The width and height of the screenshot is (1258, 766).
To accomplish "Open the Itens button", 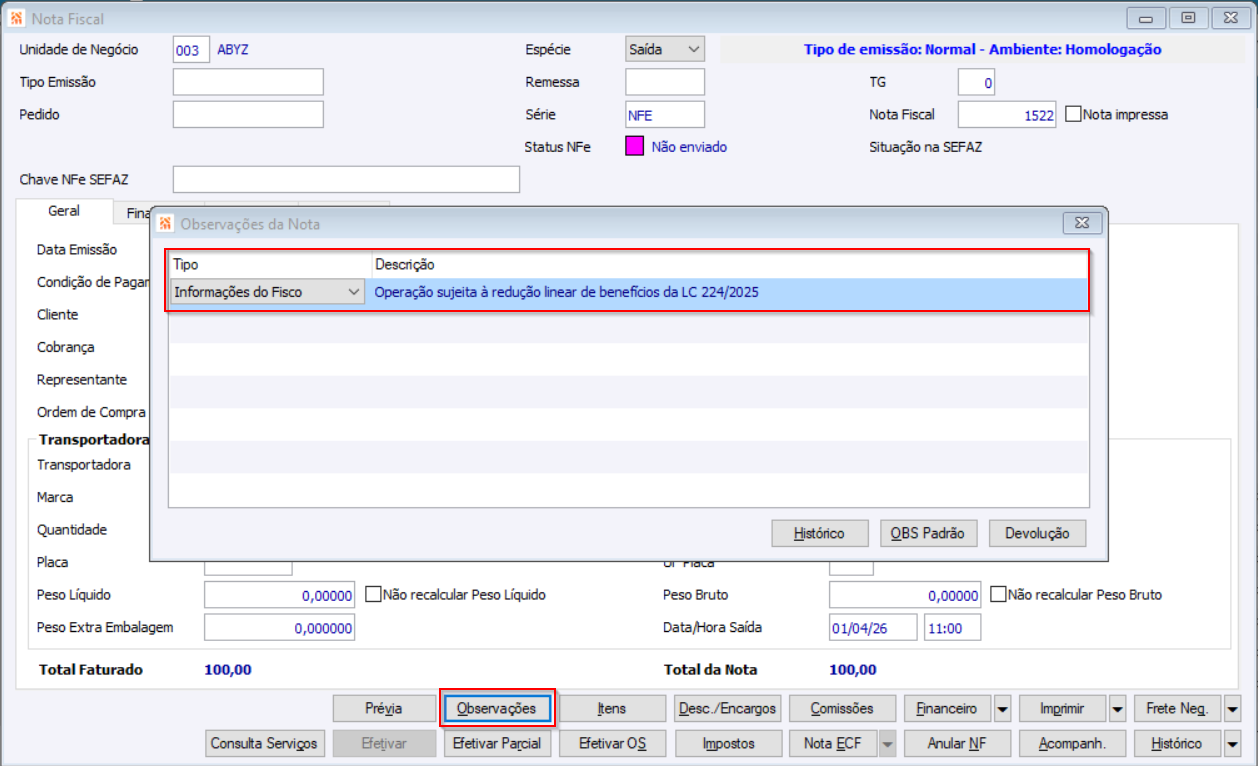I will point(612,708).
